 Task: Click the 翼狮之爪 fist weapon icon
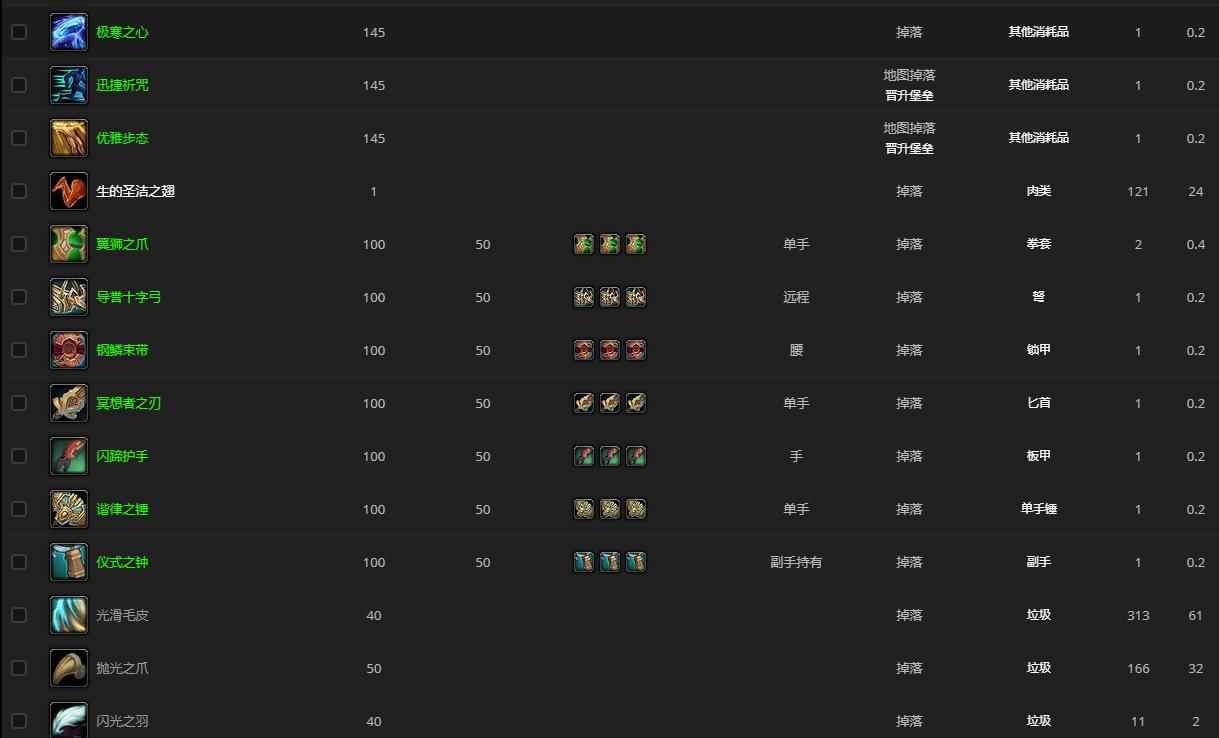point(69,244)
